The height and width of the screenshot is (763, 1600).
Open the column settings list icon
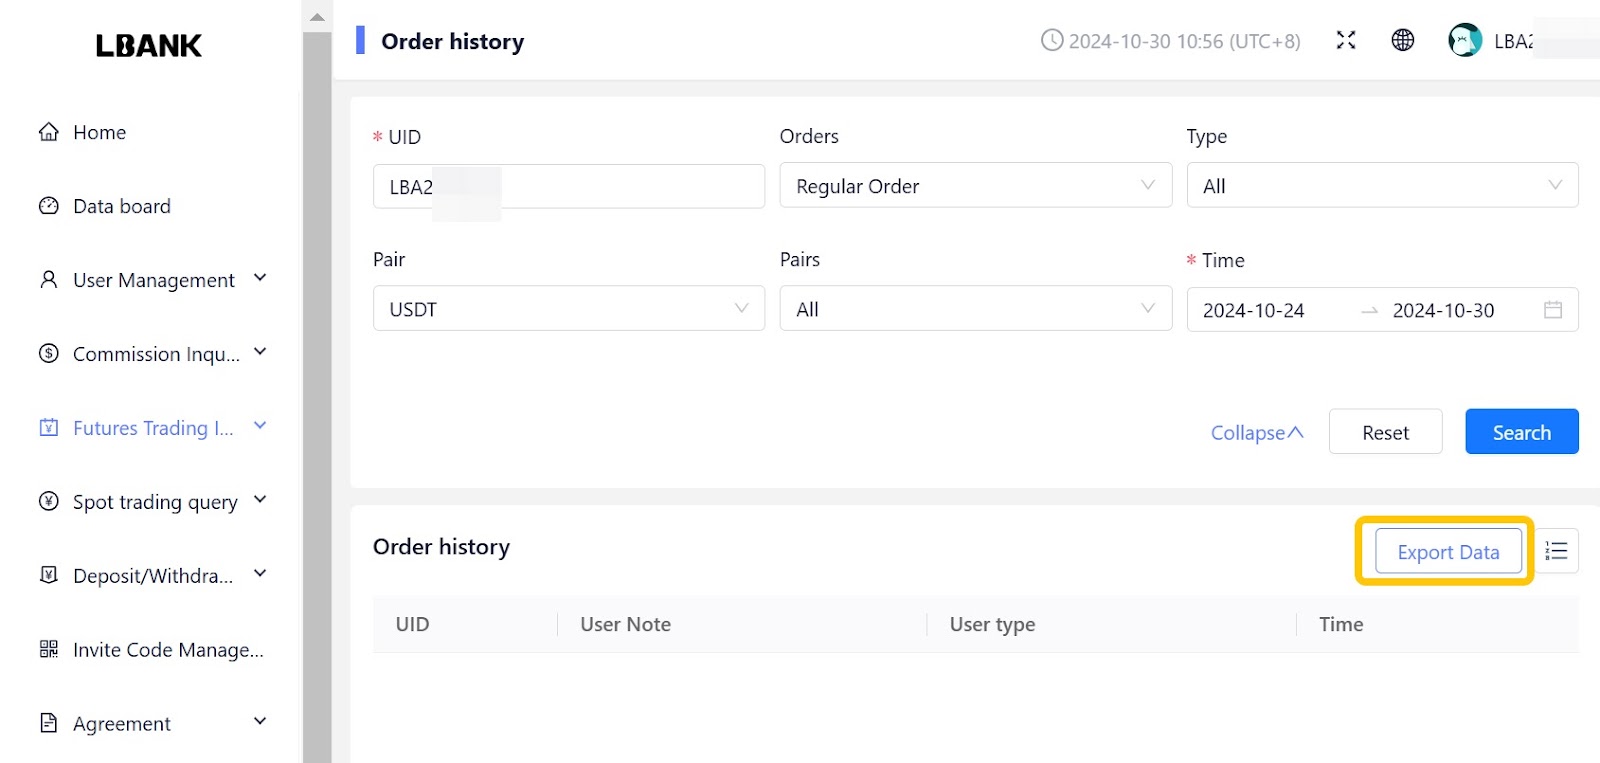1556,551
